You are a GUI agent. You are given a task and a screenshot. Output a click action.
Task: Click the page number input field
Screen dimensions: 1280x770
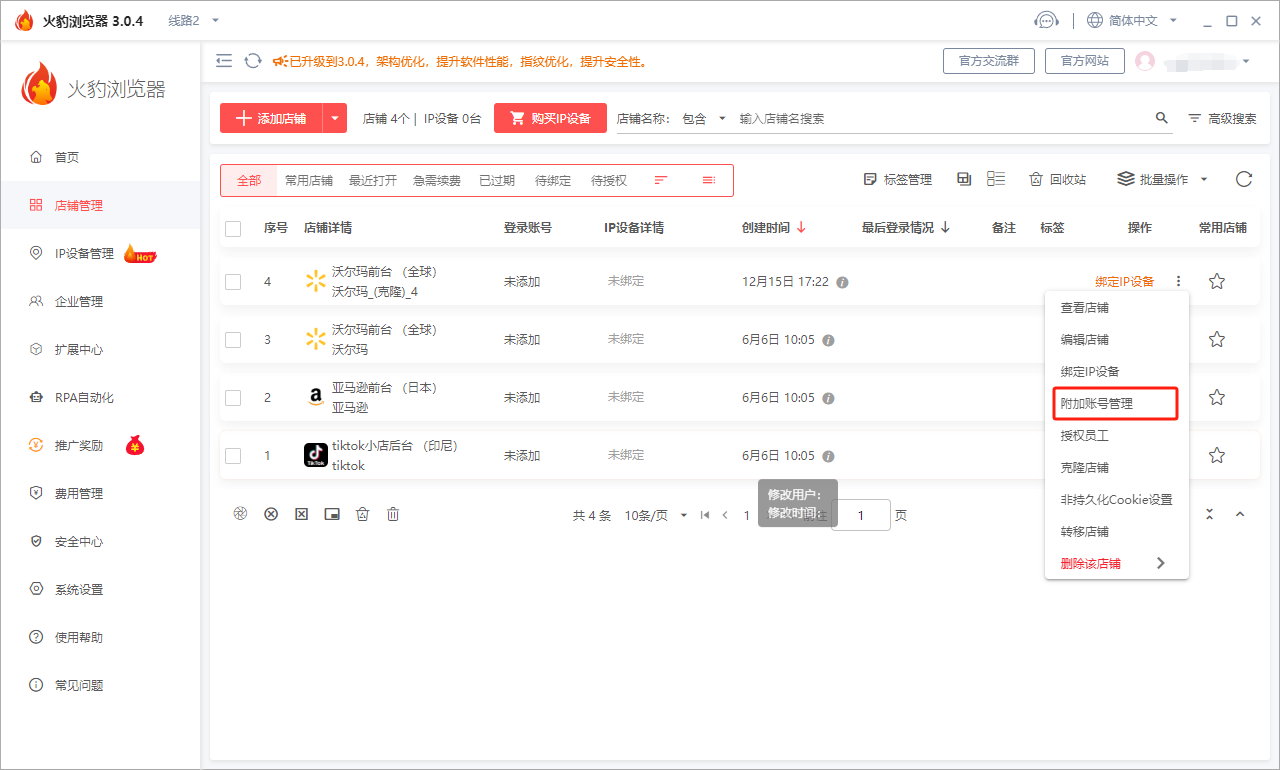[x=860, y=514]
